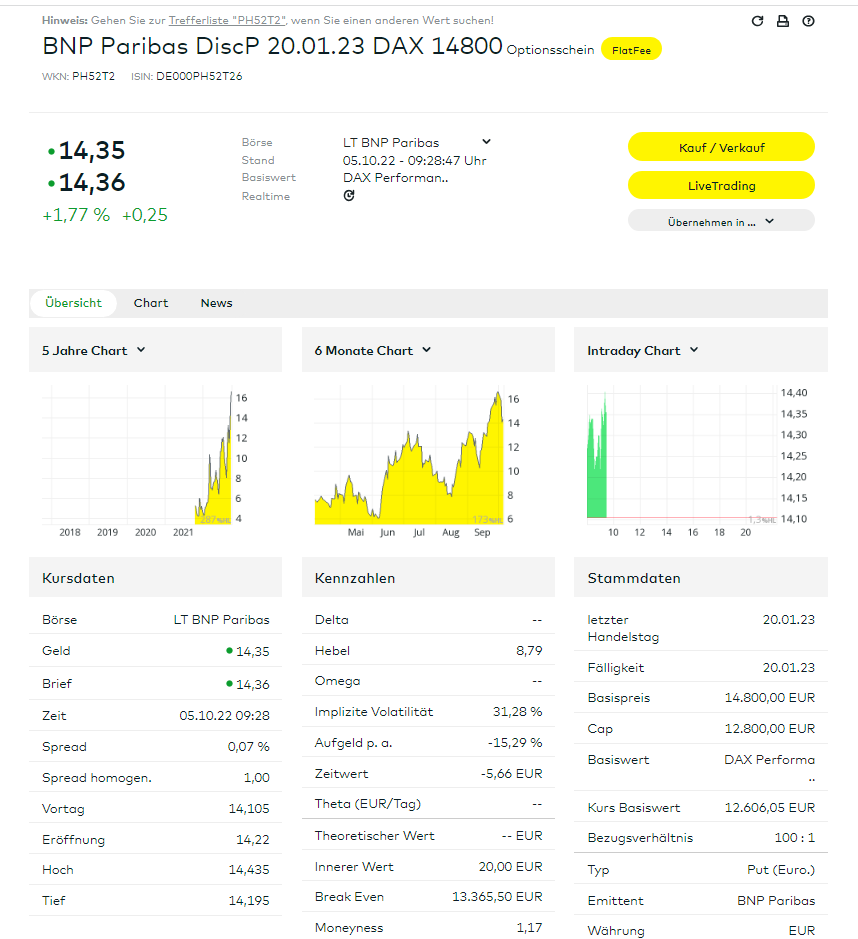858x939 pixels.
Task: Click the refresh icon at top right
Action: 757,21
